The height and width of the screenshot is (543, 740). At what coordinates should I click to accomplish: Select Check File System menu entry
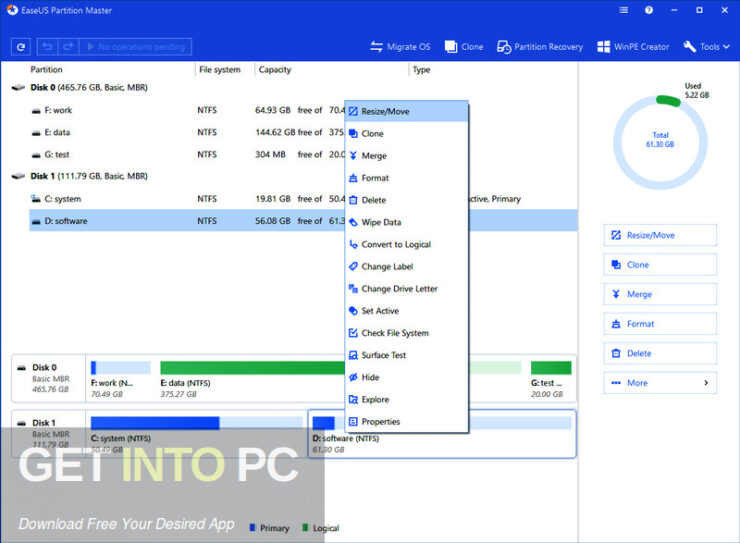coord(407,333)
